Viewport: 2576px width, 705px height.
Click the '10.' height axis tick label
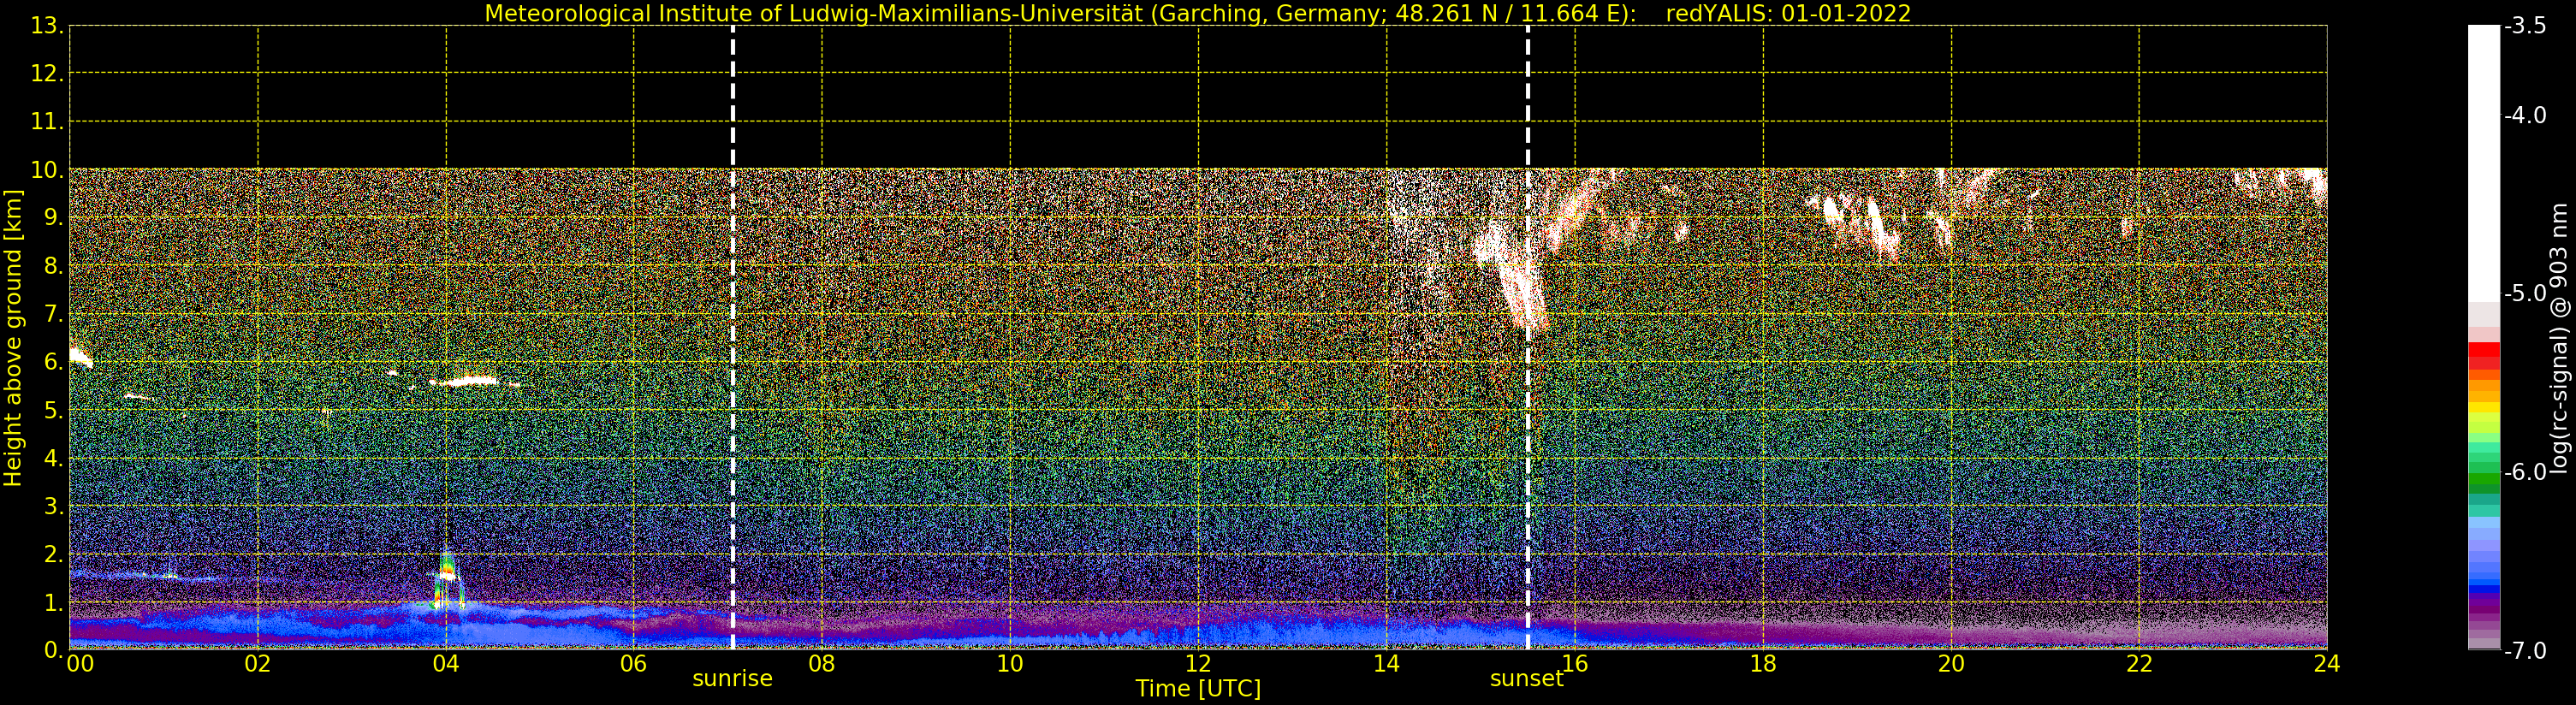47,170
